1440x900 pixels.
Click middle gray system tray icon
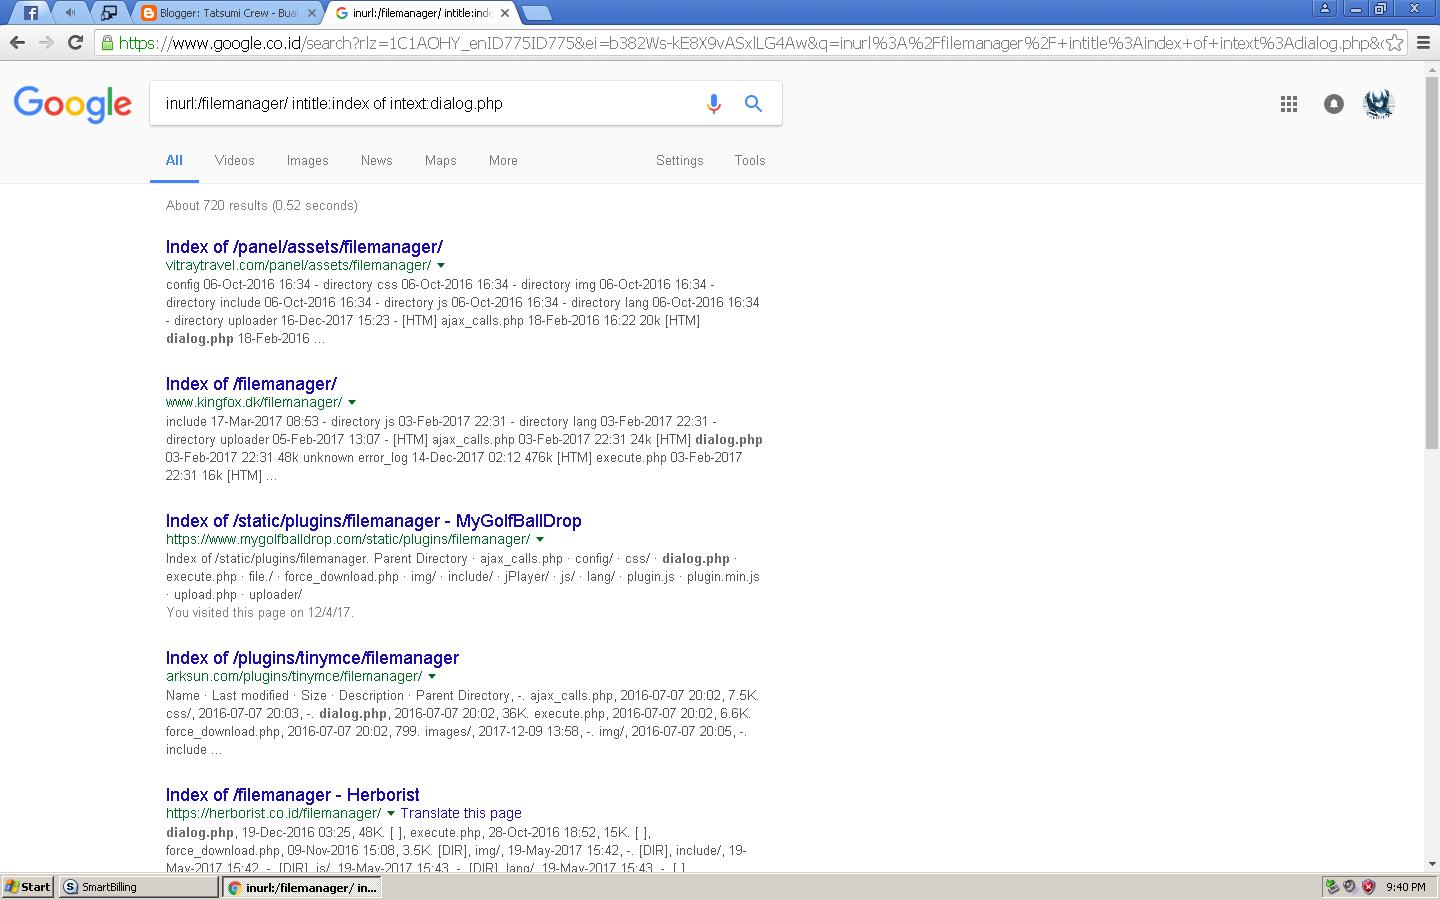pos(1350,886)
